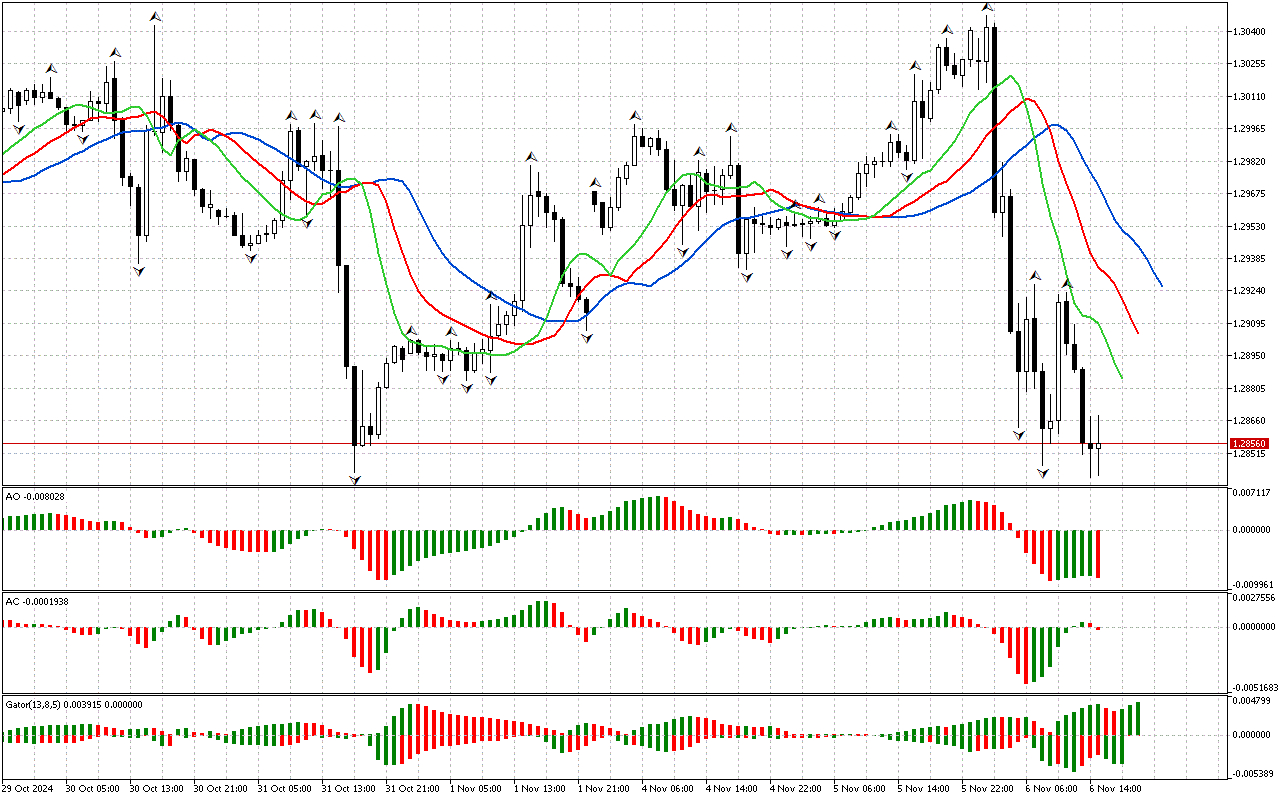This screenshot has height=800, width=1280.
Task: Click price level 1.28950 on the axis
Action: point(1250,356)
